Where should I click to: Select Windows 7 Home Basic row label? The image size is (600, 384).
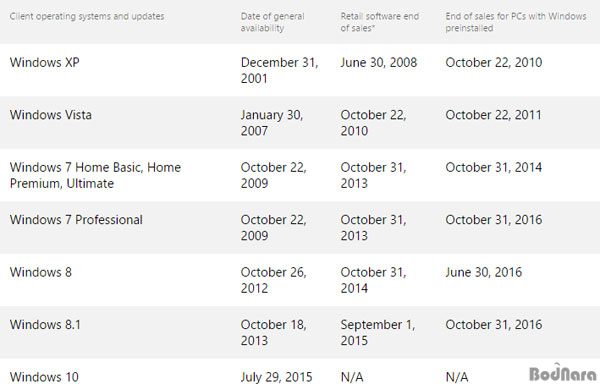coord(95,175)
